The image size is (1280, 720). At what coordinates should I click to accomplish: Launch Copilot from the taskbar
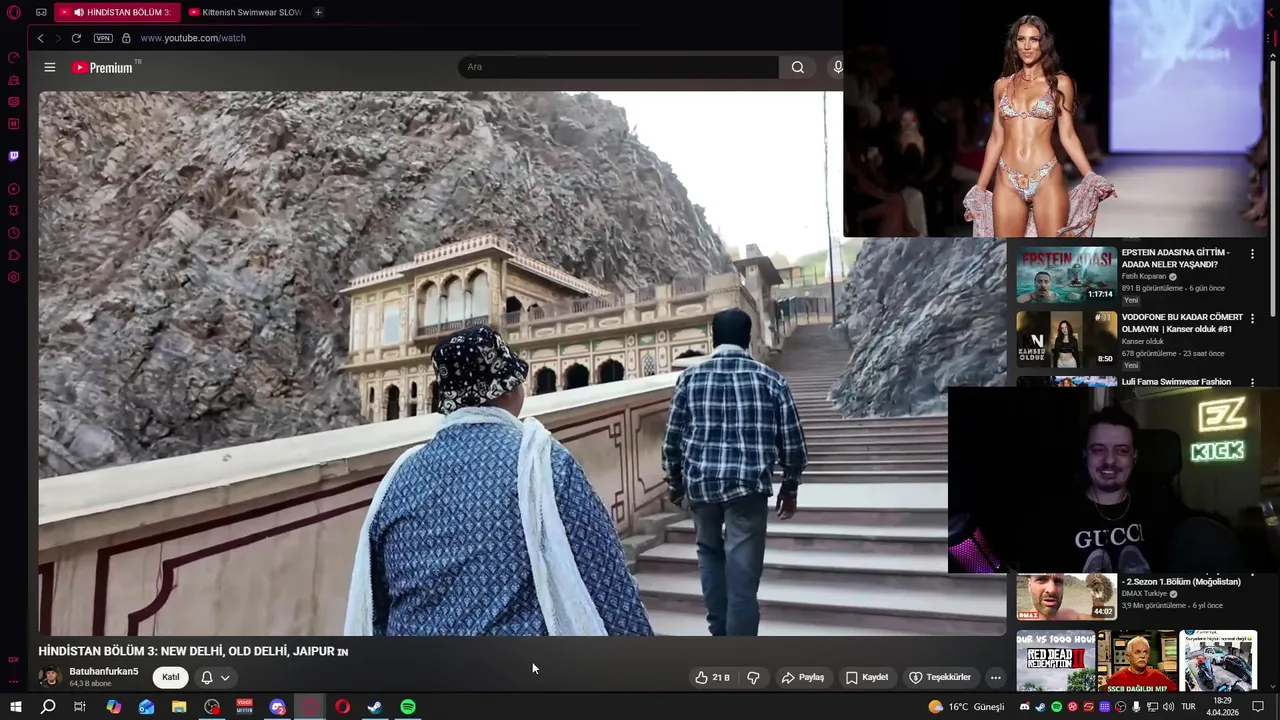113,707
